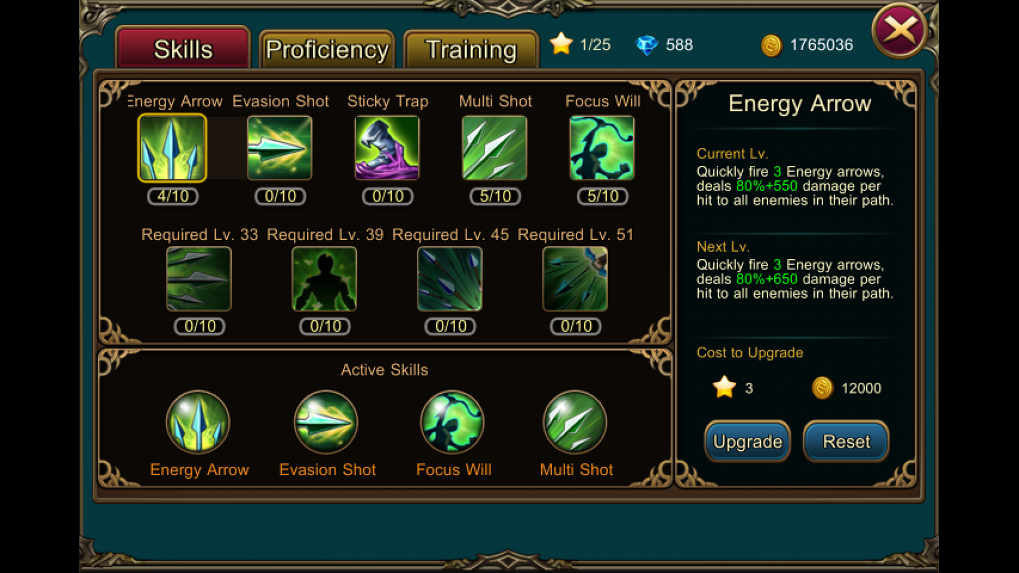
Task: Open the Training tab
Action: click(471, 49)
